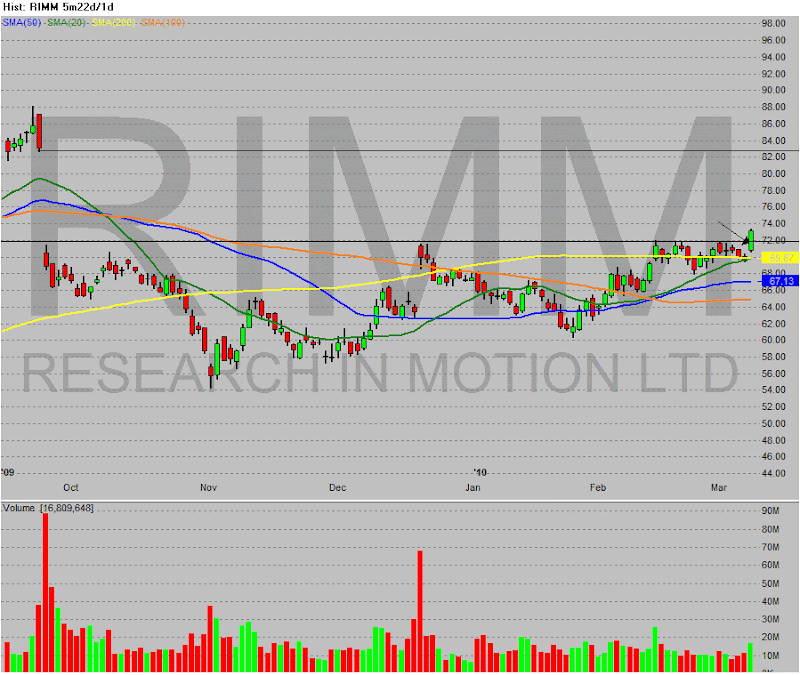The width and height of the screenshot is (800, 675).
Task: Click the tallest red volume bar in October
Action: coord(45,592)
